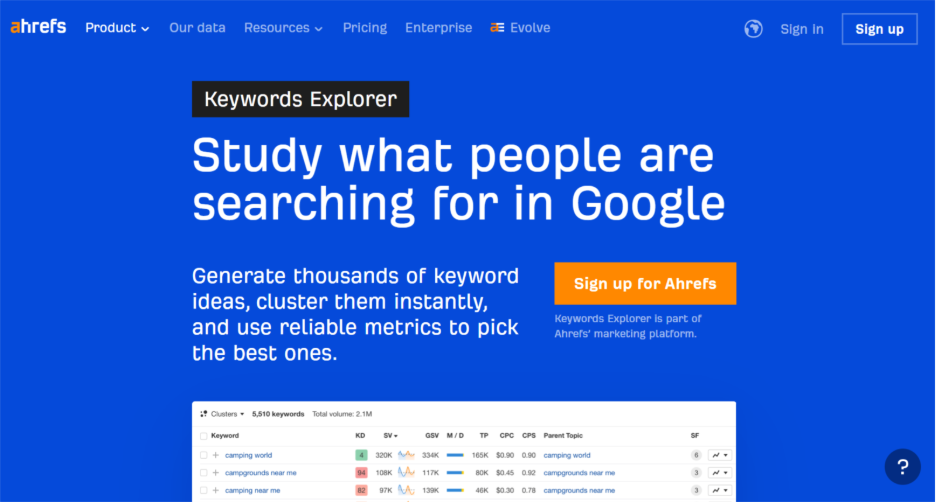This screenshot has height=502, width=936.
Task: Click the search volume sparkline for camping world
Action: [406, 455]
